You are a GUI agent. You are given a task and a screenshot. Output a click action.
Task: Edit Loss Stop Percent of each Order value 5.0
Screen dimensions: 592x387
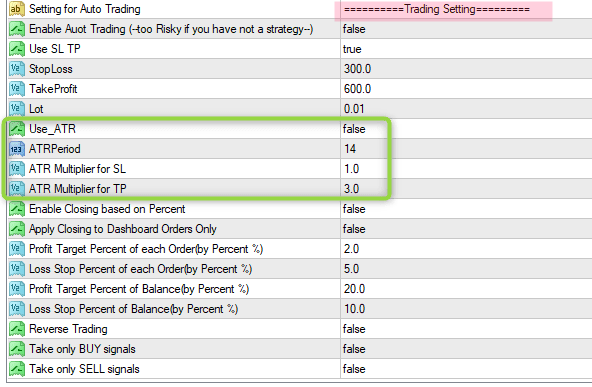pos(352,269)
